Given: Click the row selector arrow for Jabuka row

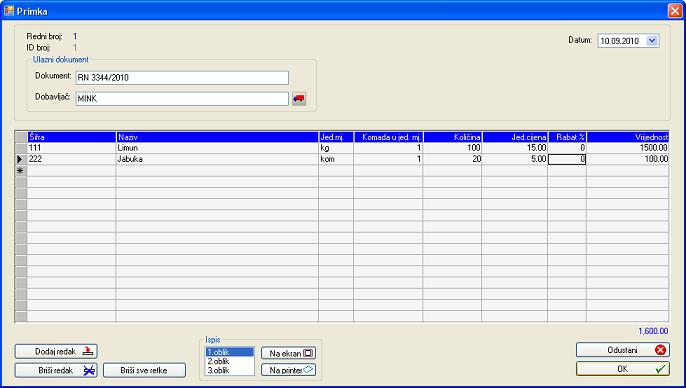Looking at the screenshot, I should point(21,159).
